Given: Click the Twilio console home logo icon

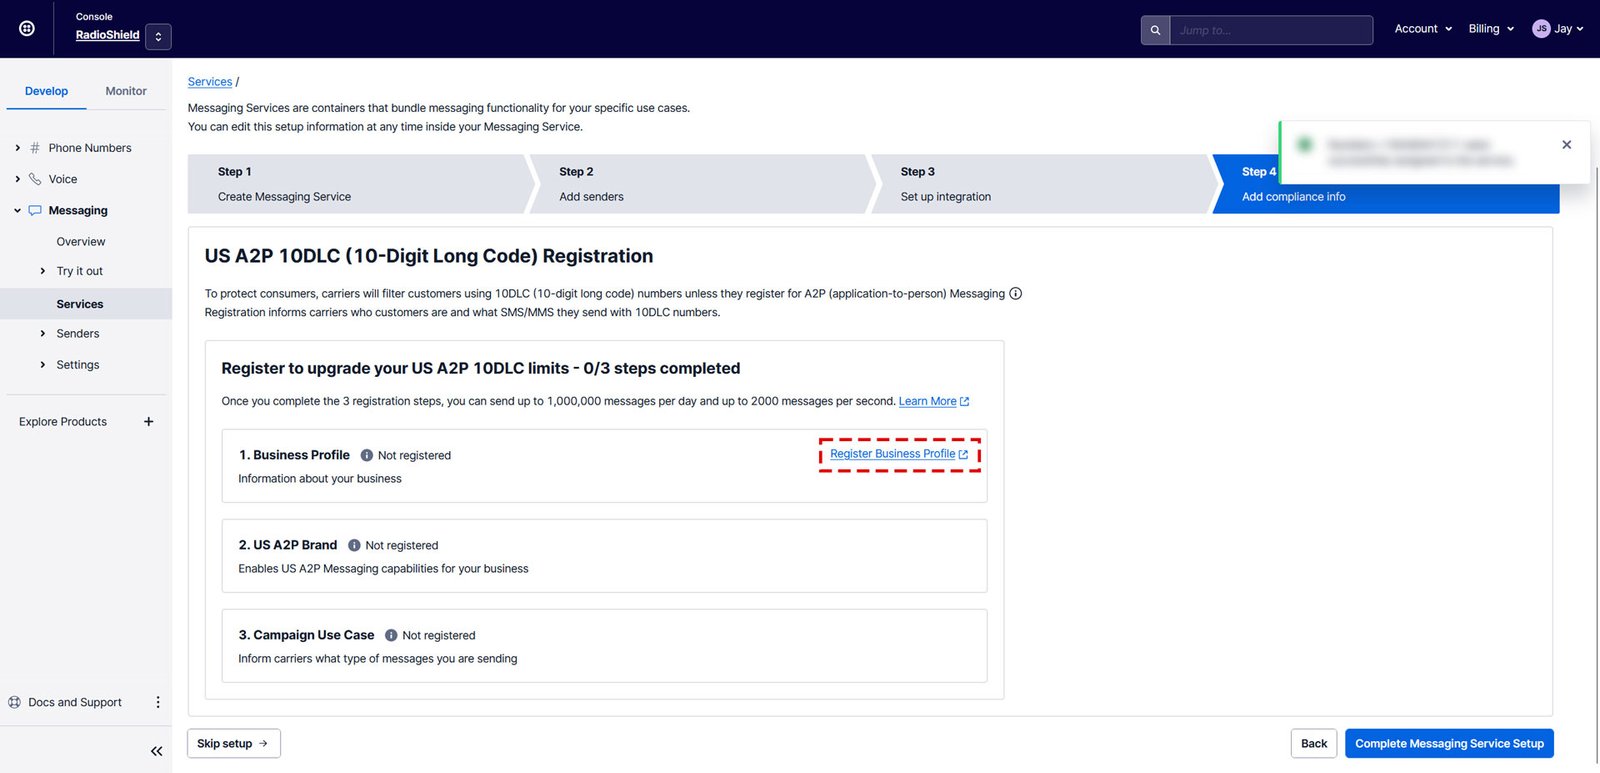Looking at the screenshot, I should tap(27, 29).
